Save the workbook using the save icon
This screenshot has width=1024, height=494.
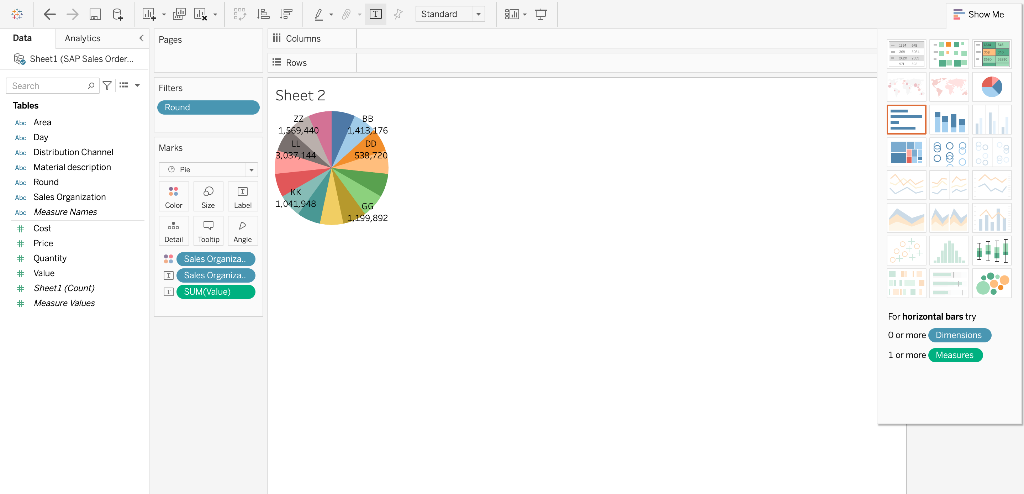(x=95, y=14)
